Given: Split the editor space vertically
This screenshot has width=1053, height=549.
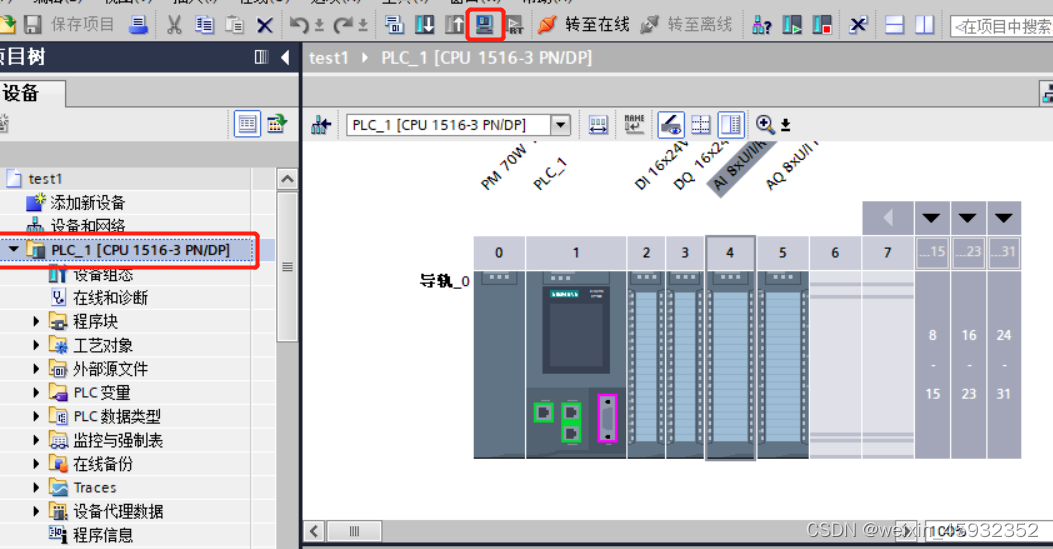Looking at the screenshot, I should coord(925,26).
